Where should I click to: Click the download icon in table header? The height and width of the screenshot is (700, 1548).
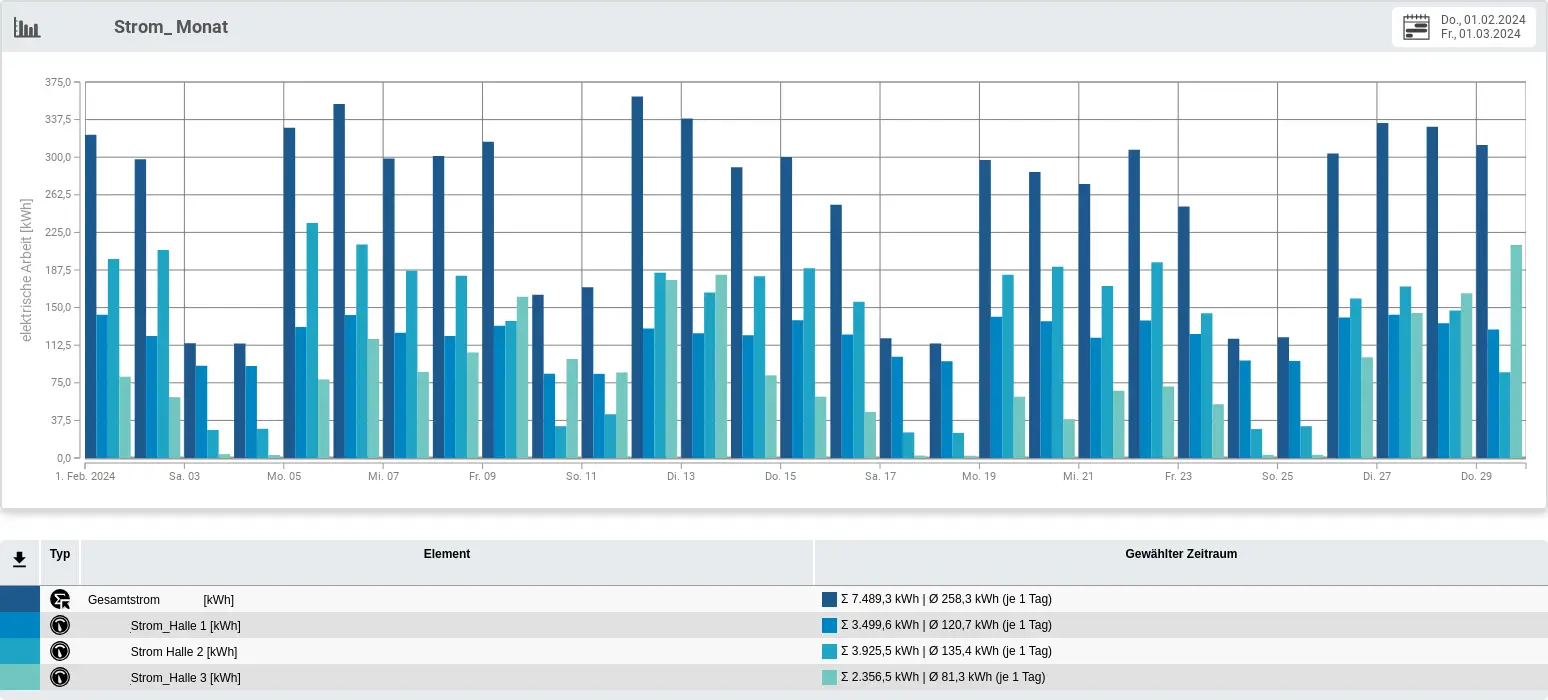19,560
